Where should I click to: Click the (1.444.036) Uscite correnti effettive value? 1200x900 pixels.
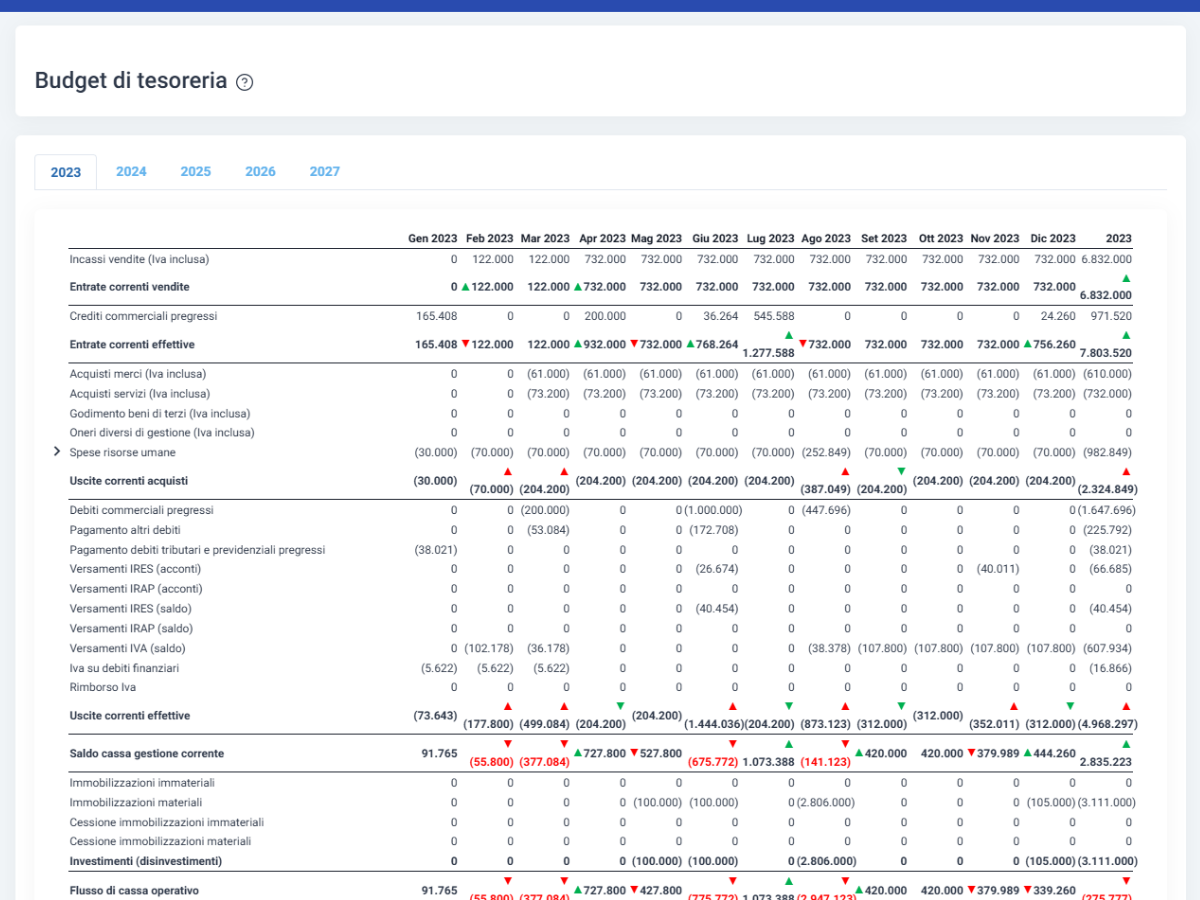[712, 724]
